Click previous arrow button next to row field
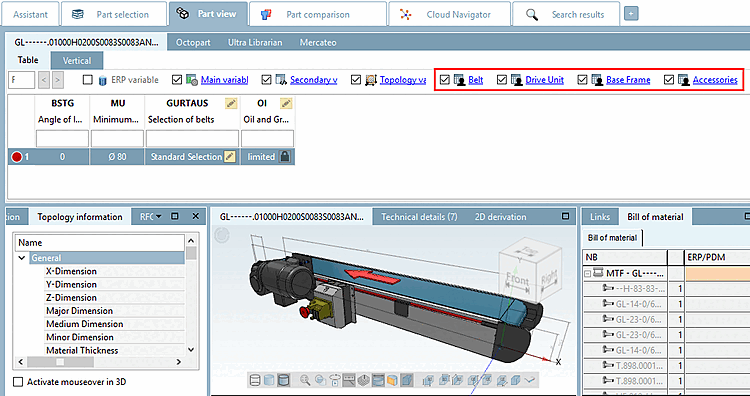Image resolution: width=750 pixels, height=396 pixels. pos(44,80)
